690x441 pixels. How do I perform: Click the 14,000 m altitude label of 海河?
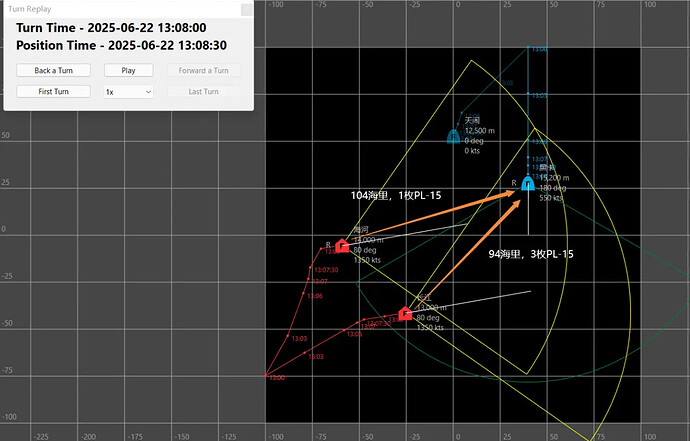368,240
